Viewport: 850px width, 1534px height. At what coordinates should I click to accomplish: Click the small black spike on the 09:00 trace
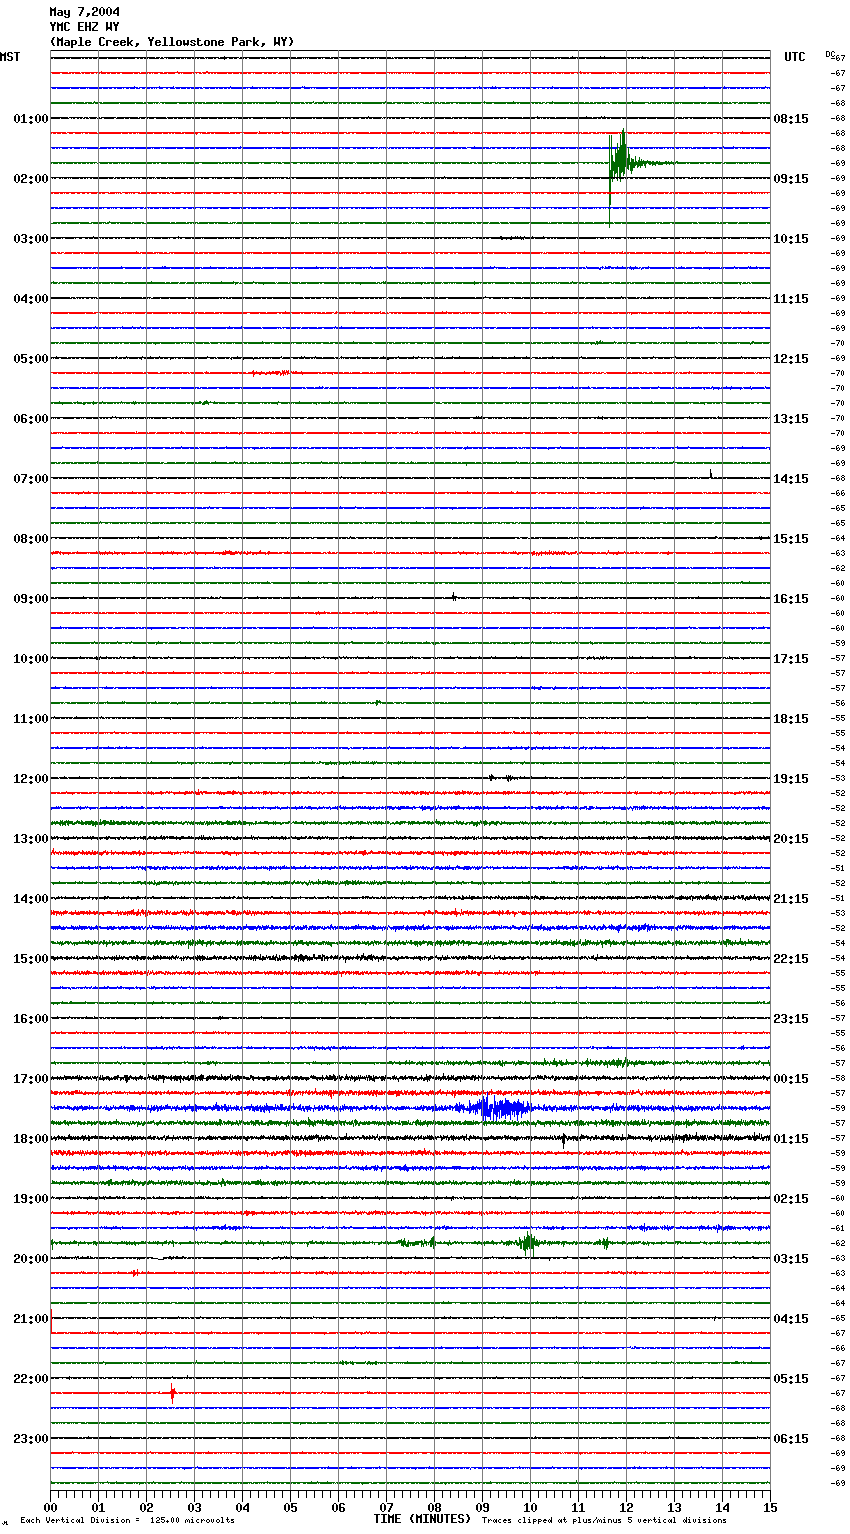[454, 597]
